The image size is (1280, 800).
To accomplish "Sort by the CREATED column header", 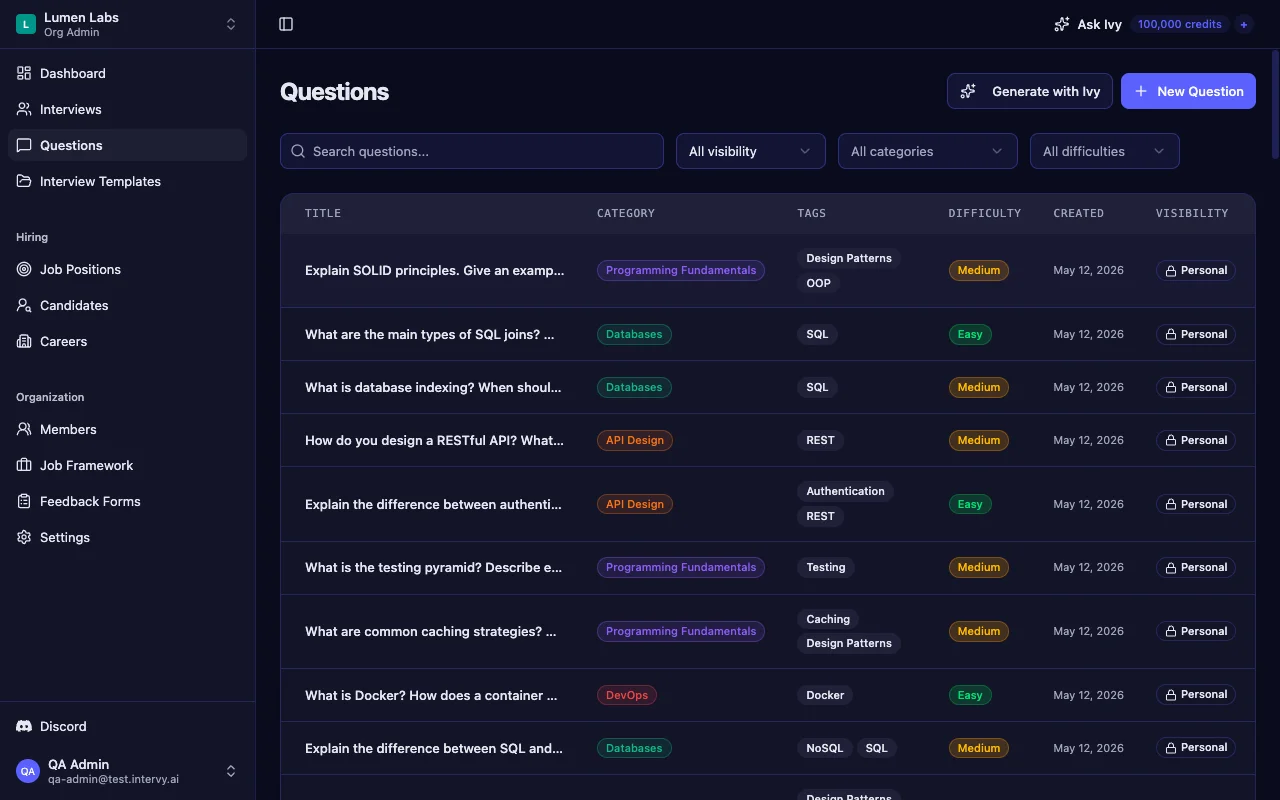I will point(1078,213).
